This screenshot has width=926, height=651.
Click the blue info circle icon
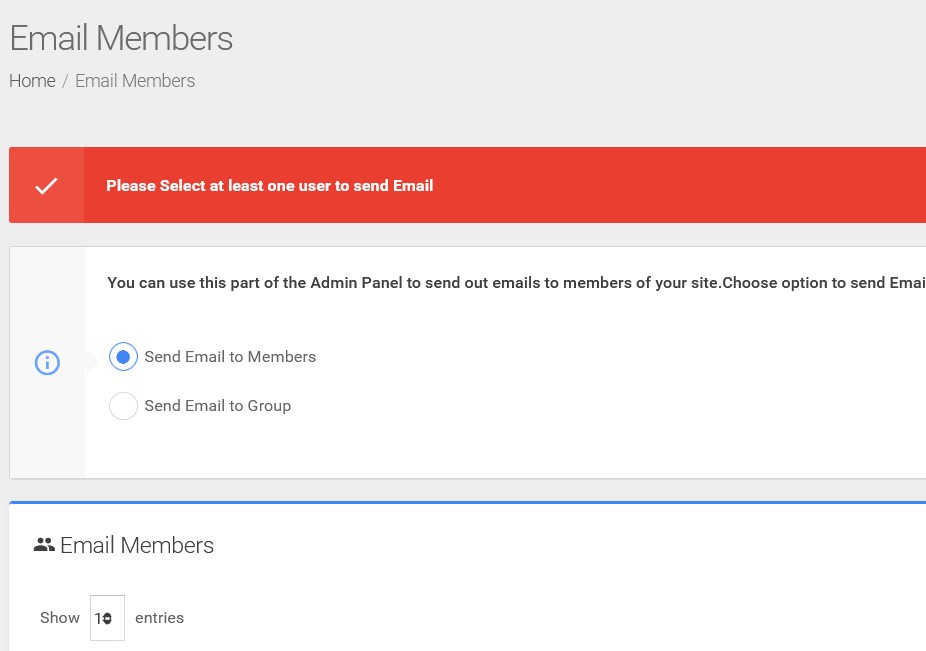coord(47,362)
